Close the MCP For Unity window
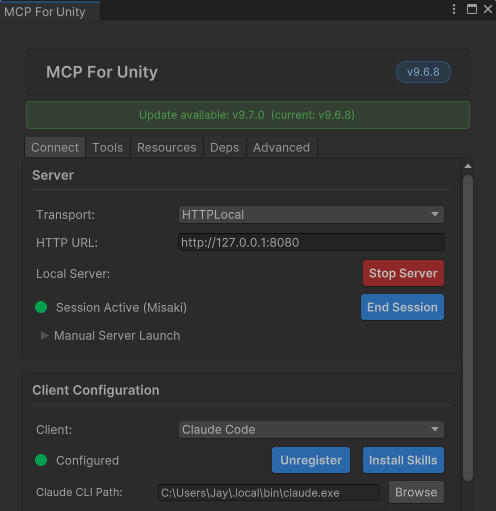496x511 pixels. (x=488, y=9)
